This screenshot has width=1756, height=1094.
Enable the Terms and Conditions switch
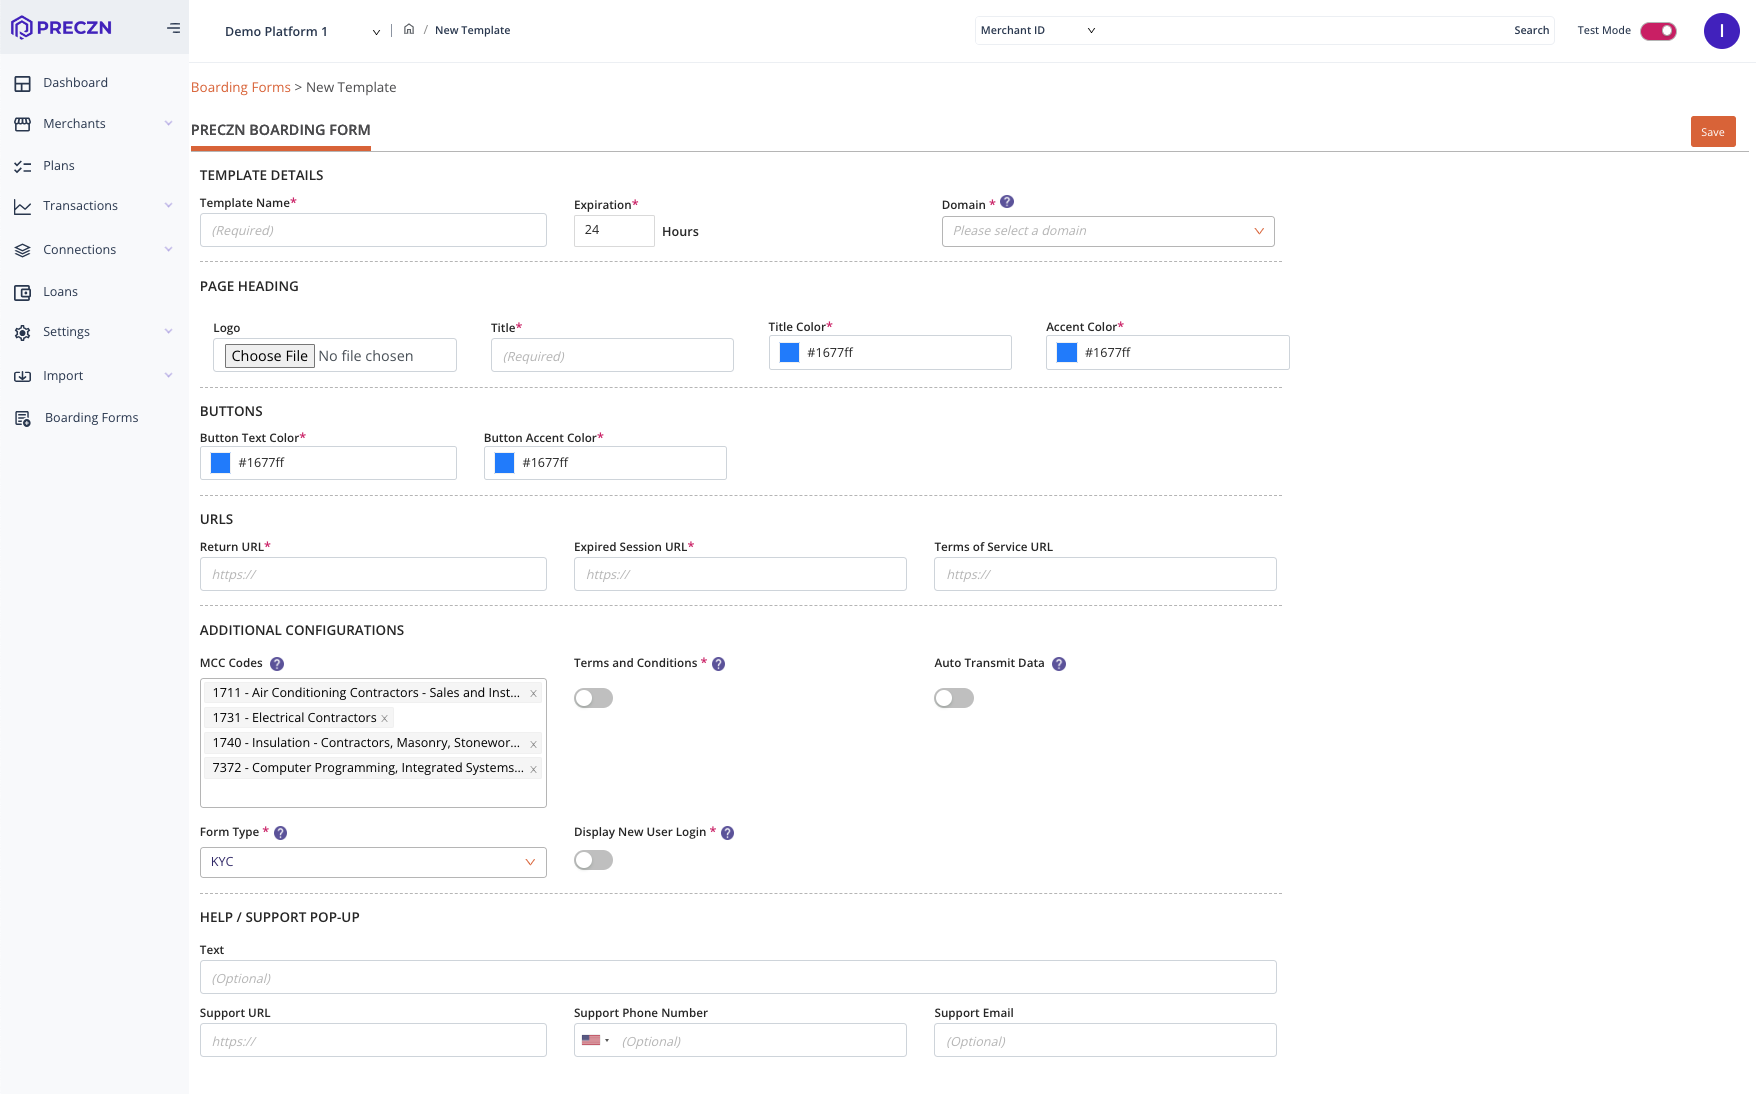coord(593,698)
